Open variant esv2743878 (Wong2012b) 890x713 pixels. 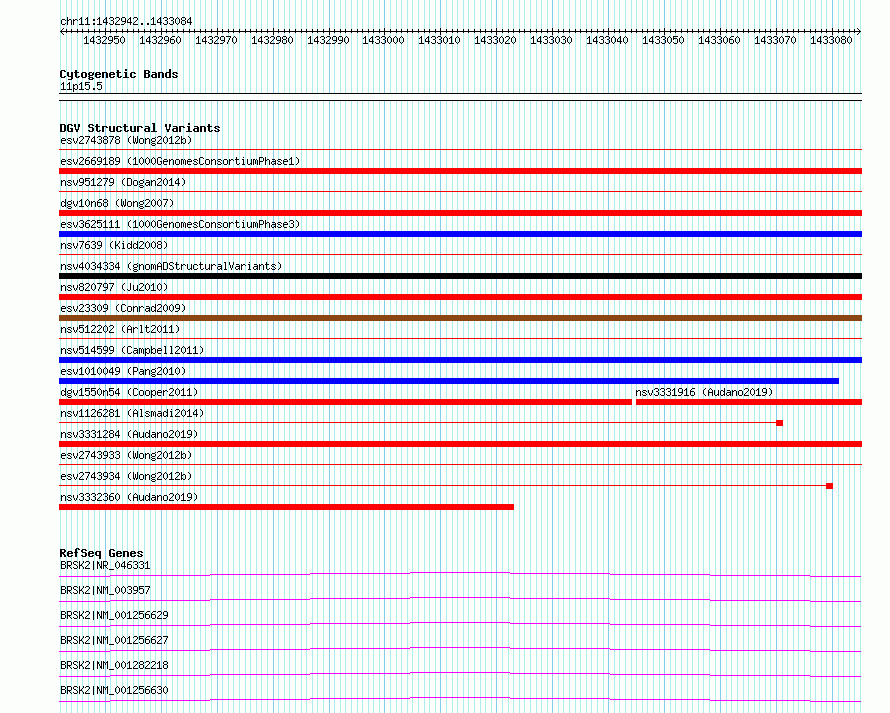click(126, 140)
